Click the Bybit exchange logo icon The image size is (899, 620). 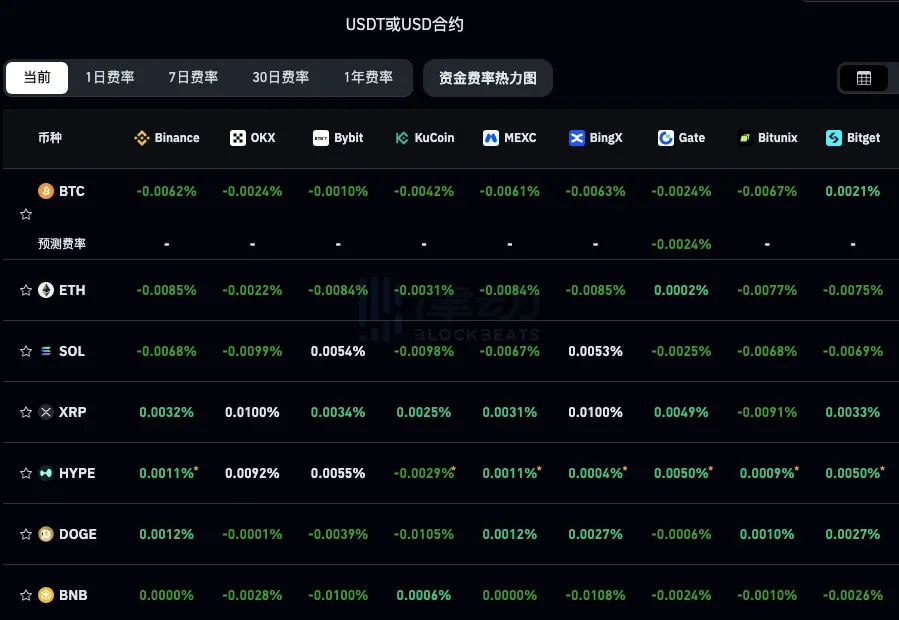pos(320,138)
